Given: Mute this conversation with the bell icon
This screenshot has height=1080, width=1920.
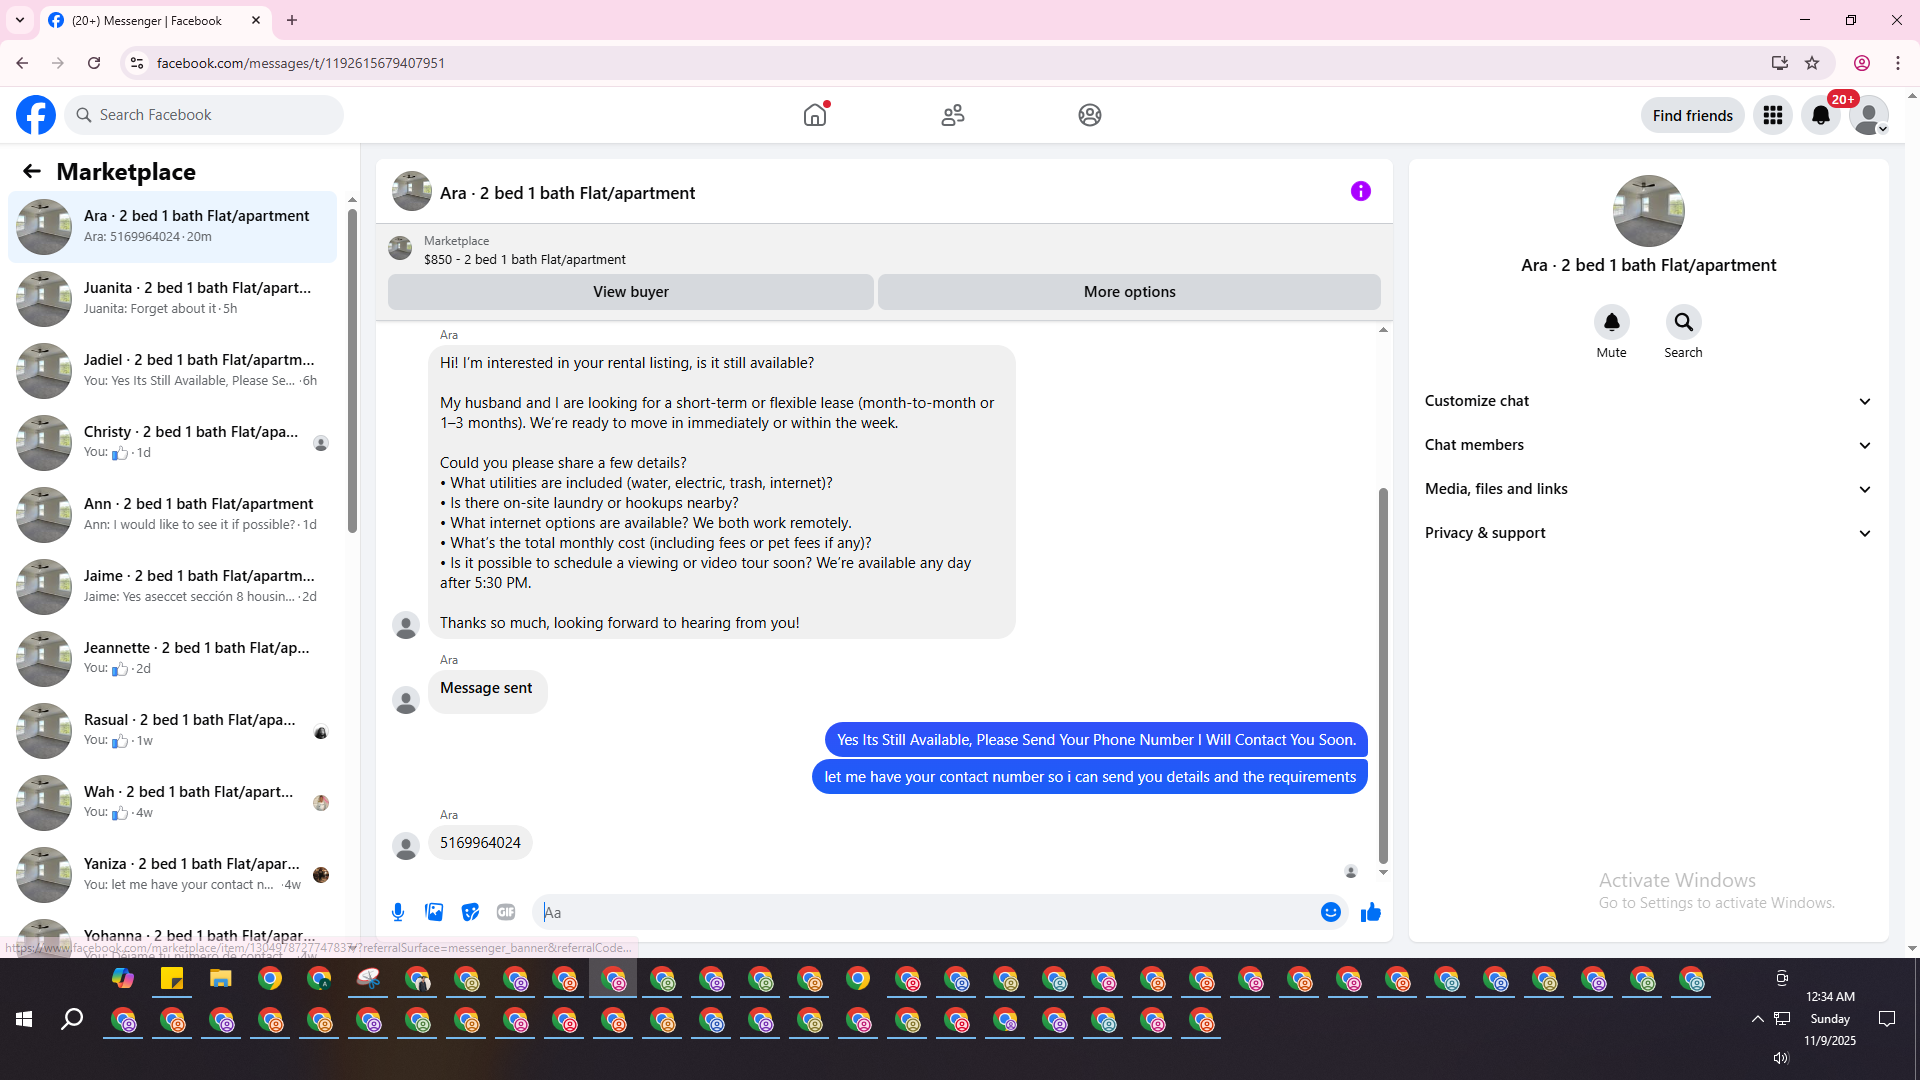Looking at the screenshot, I should [1611, 322].
